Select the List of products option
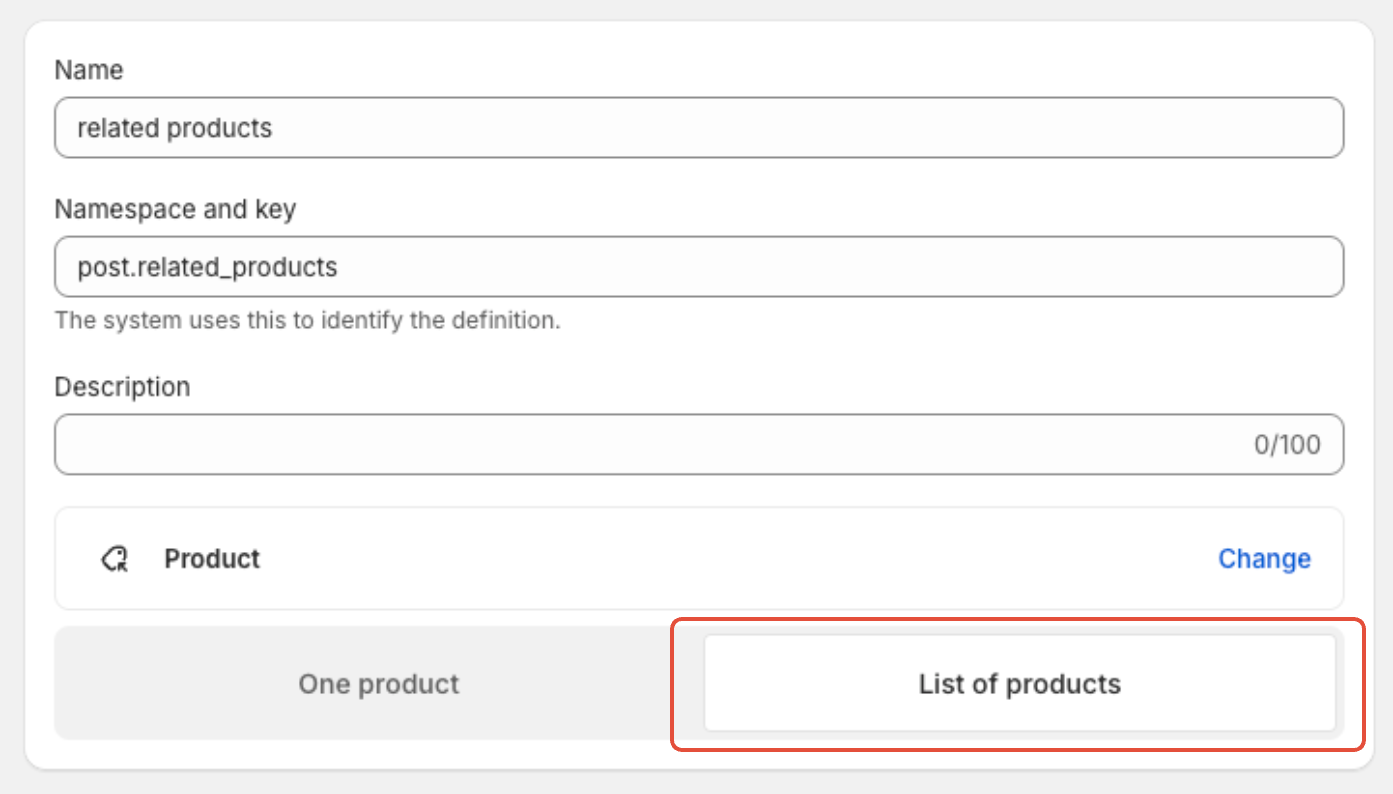Image resolution: width=1393 pixels, height=794 pixels. 1019,684
